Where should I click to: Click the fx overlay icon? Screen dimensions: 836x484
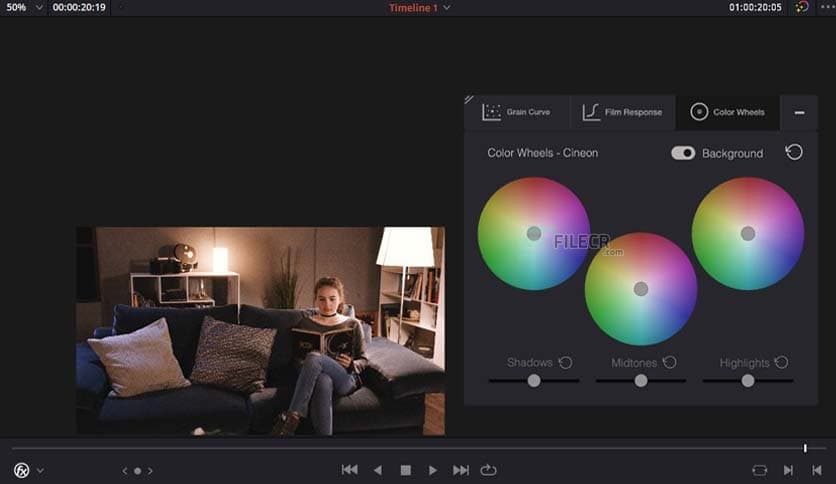21,470
